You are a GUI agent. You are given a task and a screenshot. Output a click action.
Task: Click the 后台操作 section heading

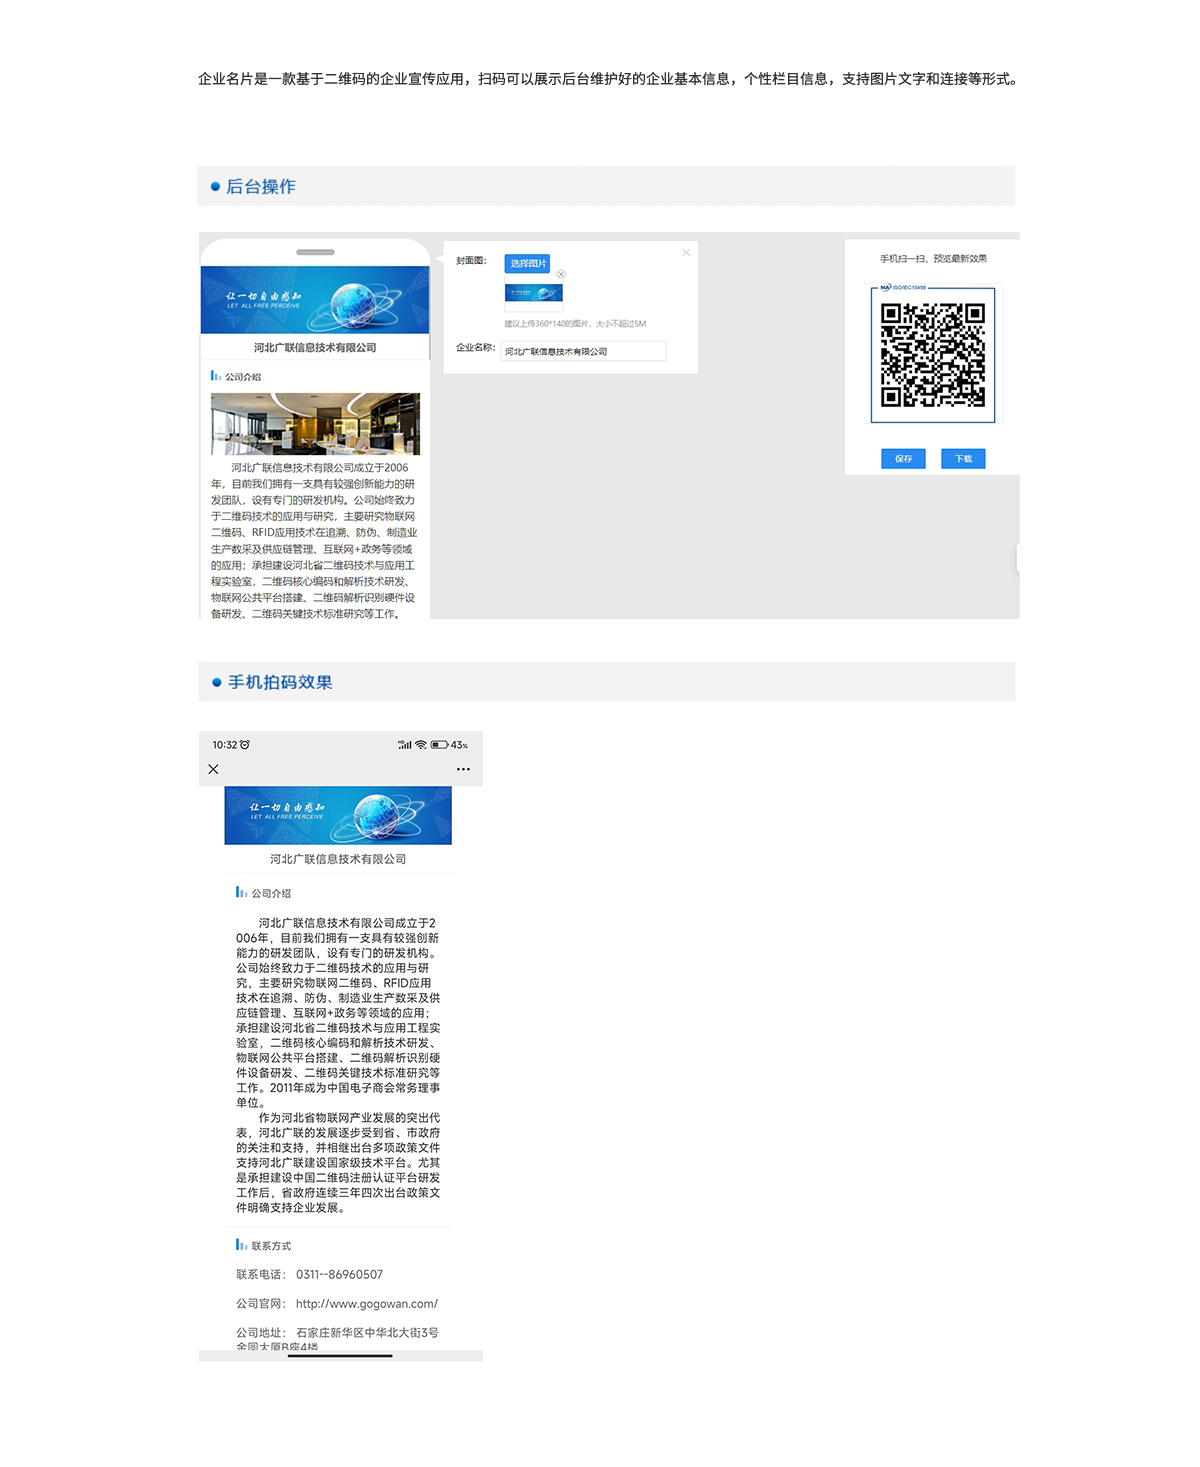click(261, 186)
